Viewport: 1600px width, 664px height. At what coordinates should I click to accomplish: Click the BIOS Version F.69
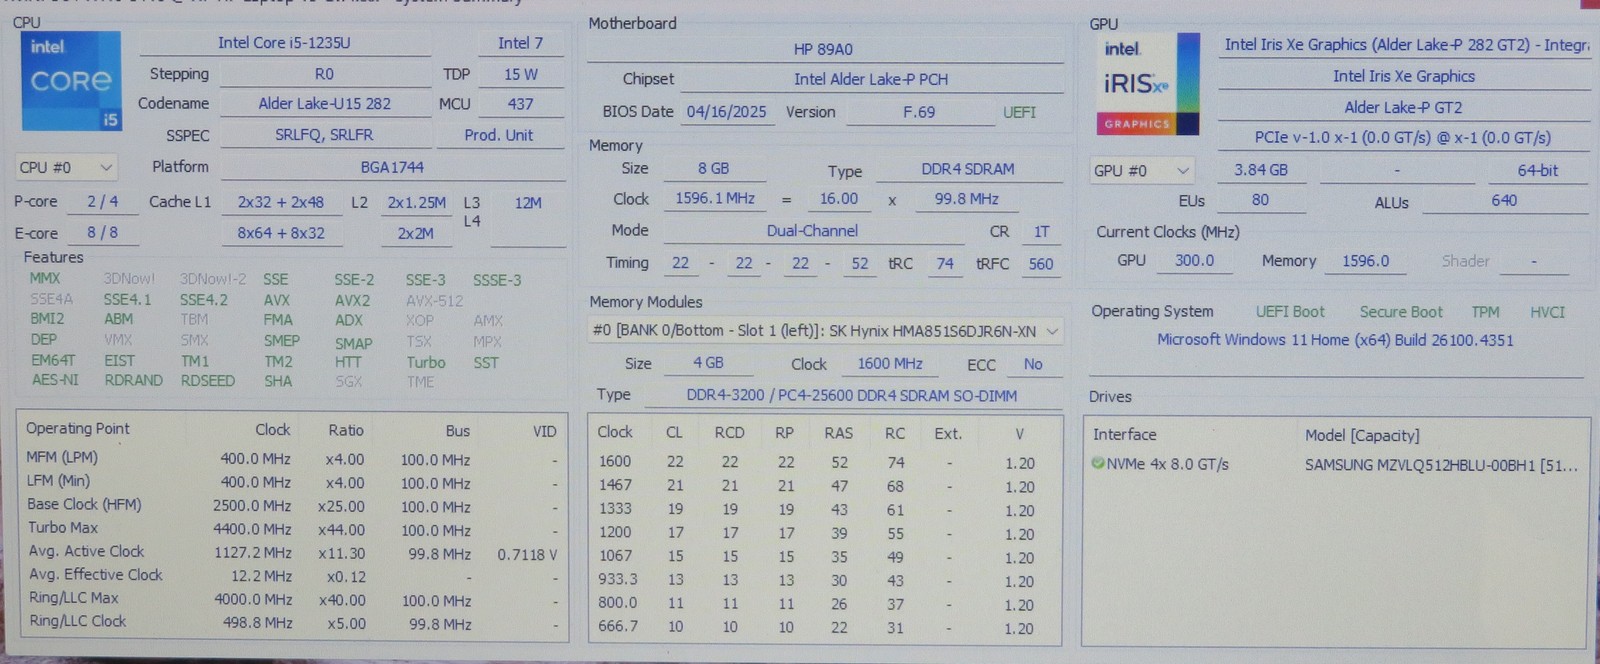click(919, 112)
